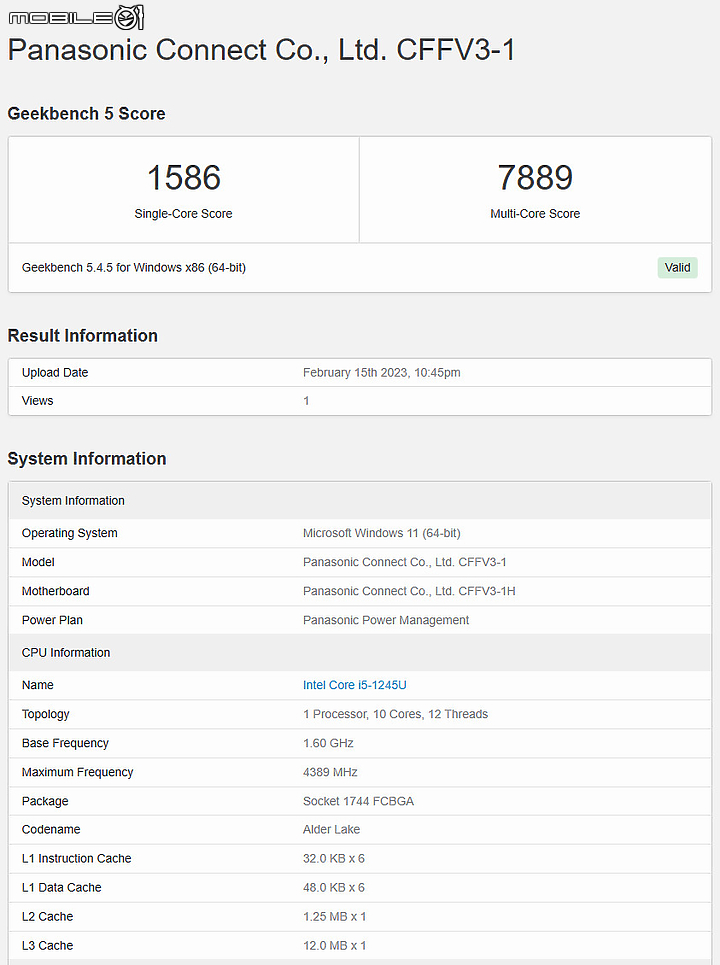Select L2 Cache value 1.25 MB x 1
Image resolution: width=720 pixels, height=965 pixels.
click(x=334, y=916)
